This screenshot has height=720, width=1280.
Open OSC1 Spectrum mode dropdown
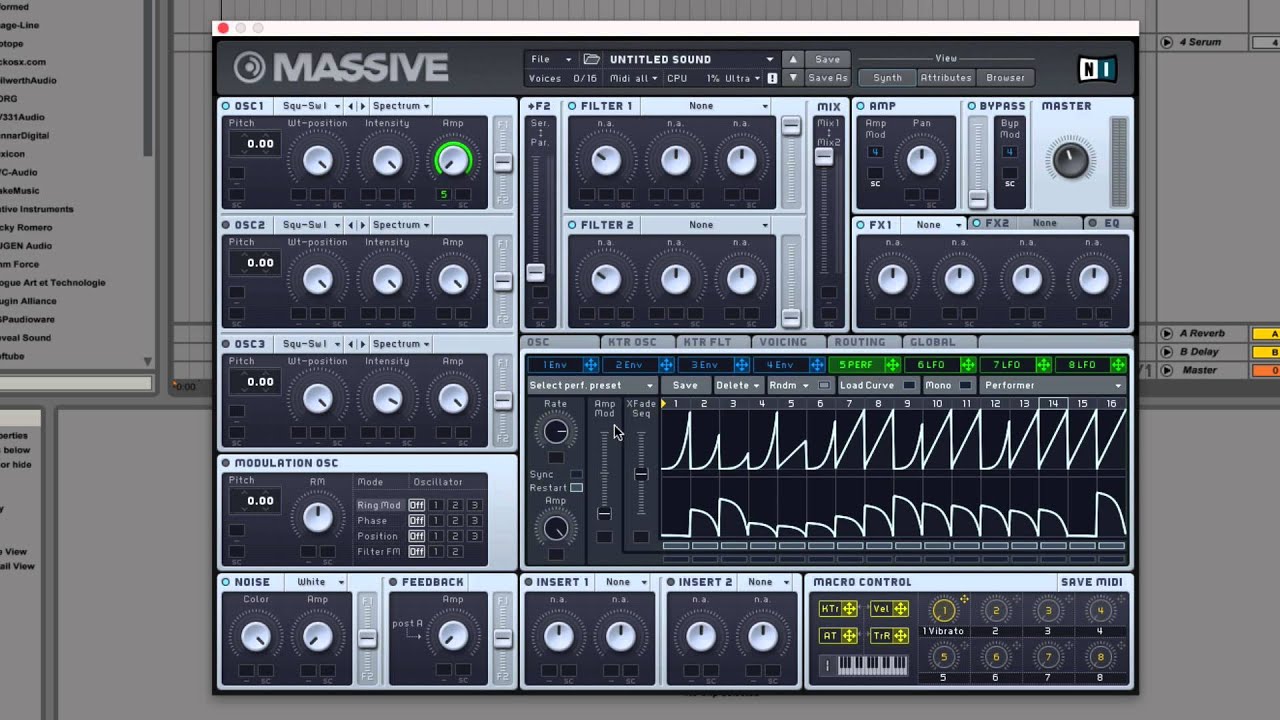400,106
